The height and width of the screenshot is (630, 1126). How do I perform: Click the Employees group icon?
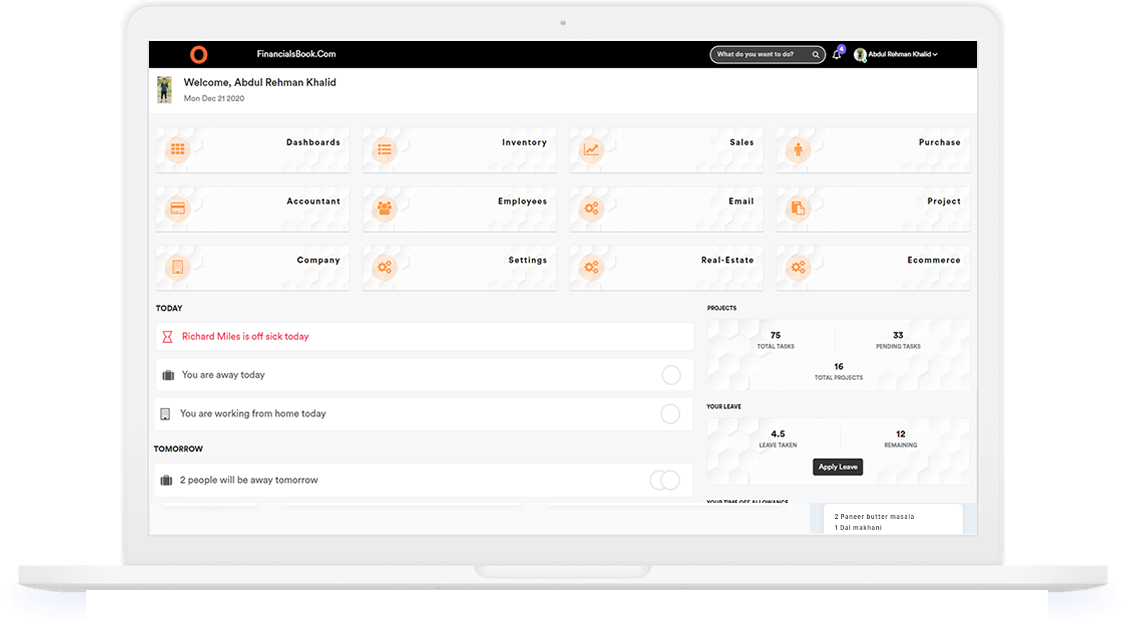point(384,208)
